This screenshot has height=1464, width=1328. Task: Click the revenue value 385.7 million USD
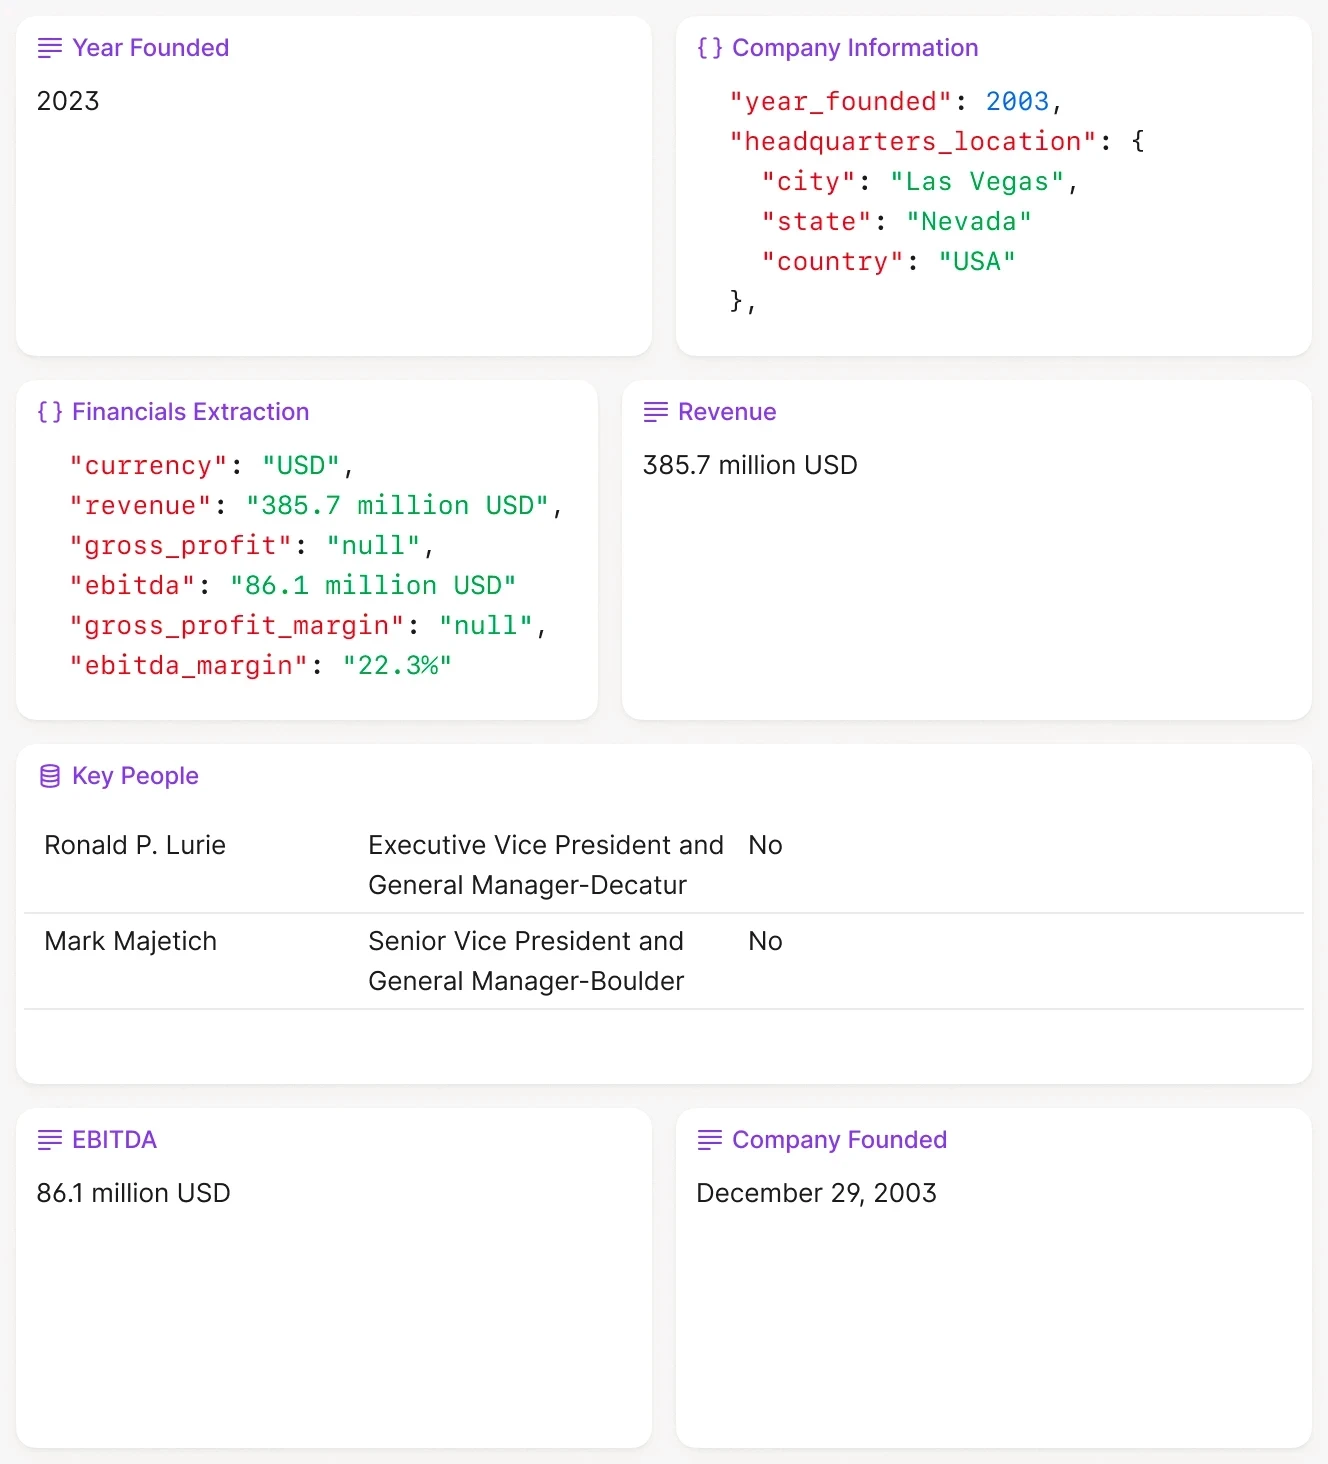pos(399,505)
